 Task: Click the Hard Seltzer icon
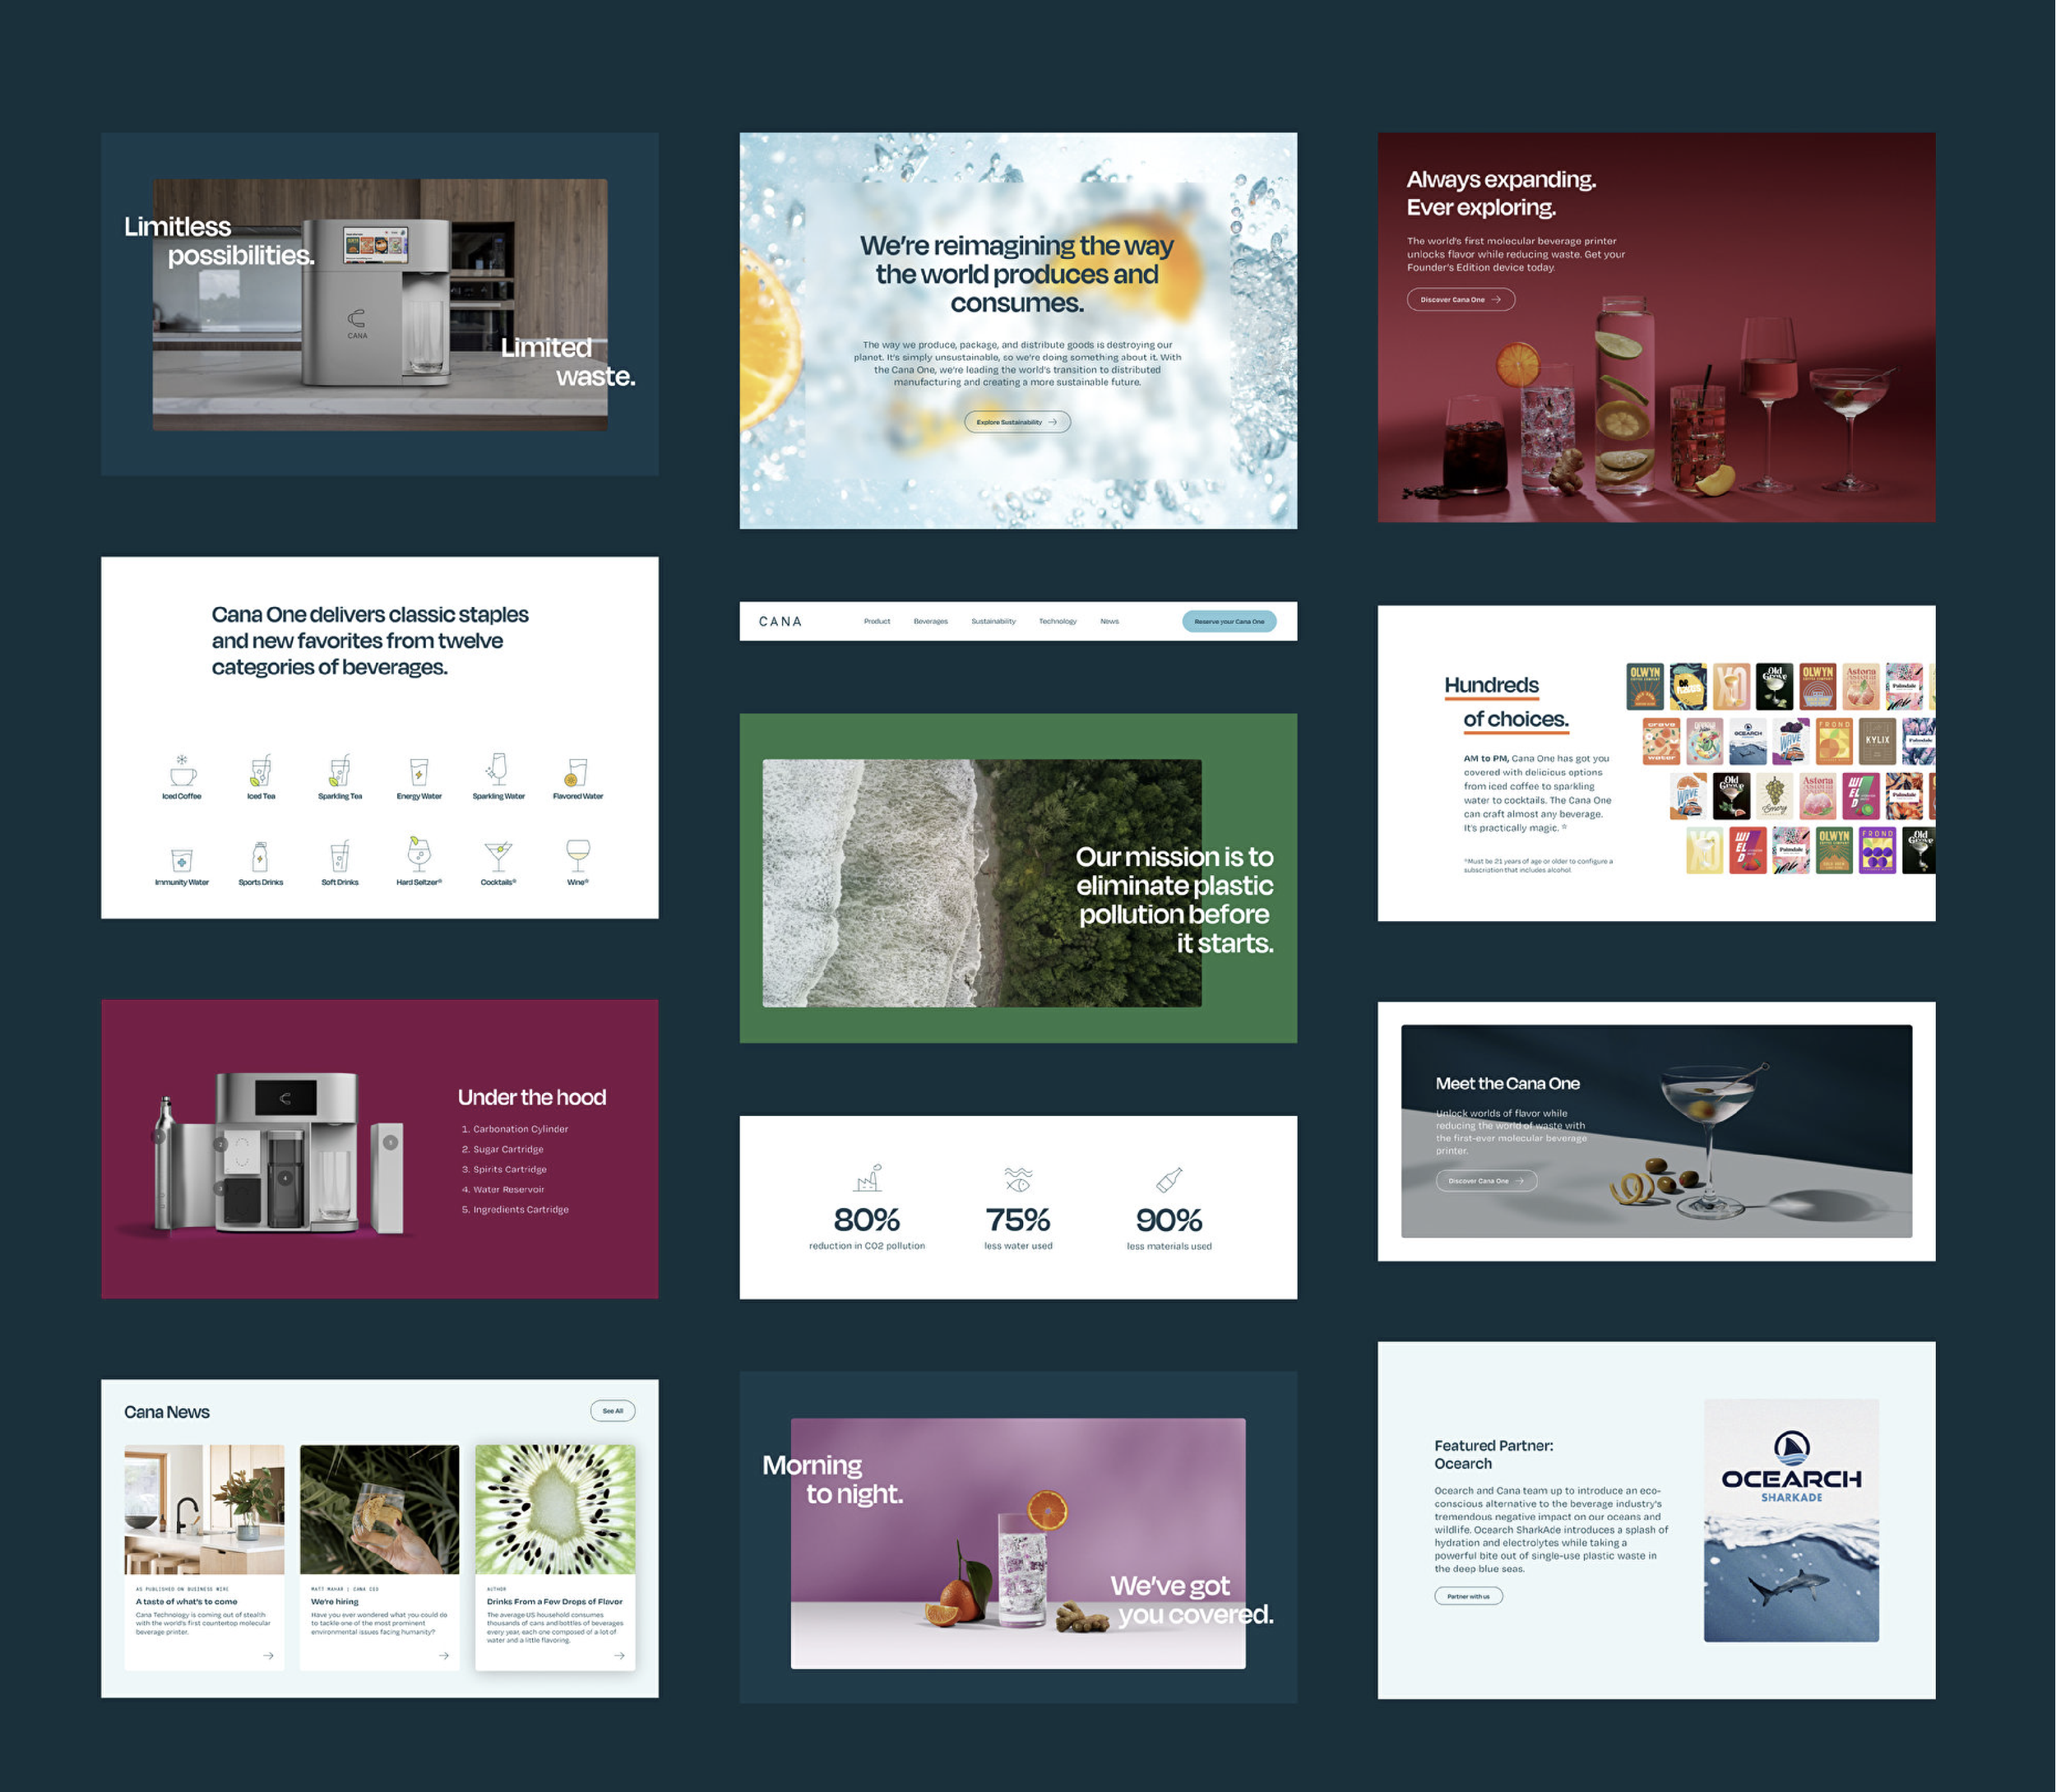[419, 855]
